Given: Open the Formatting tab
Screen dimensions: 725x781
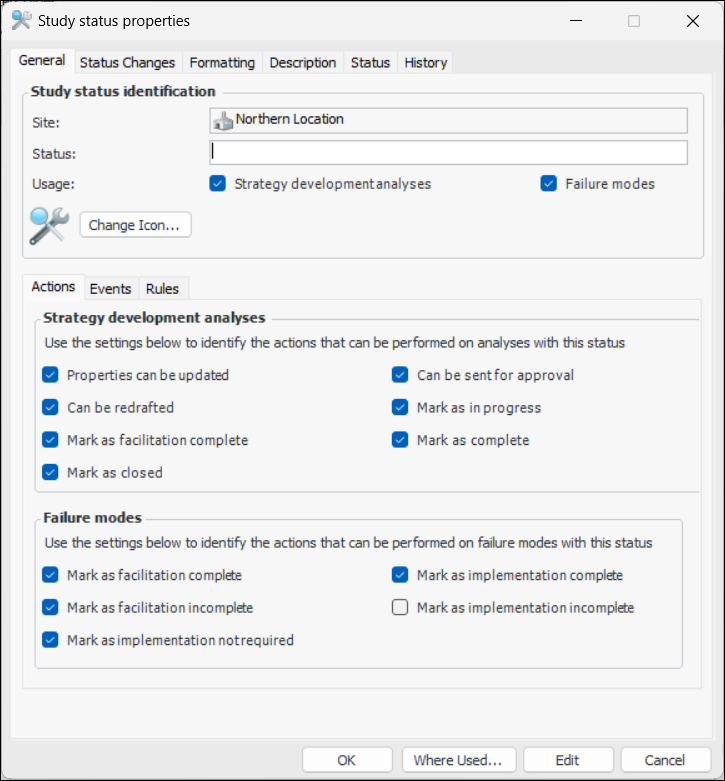Looking at the screenshot, I should 222,63.
